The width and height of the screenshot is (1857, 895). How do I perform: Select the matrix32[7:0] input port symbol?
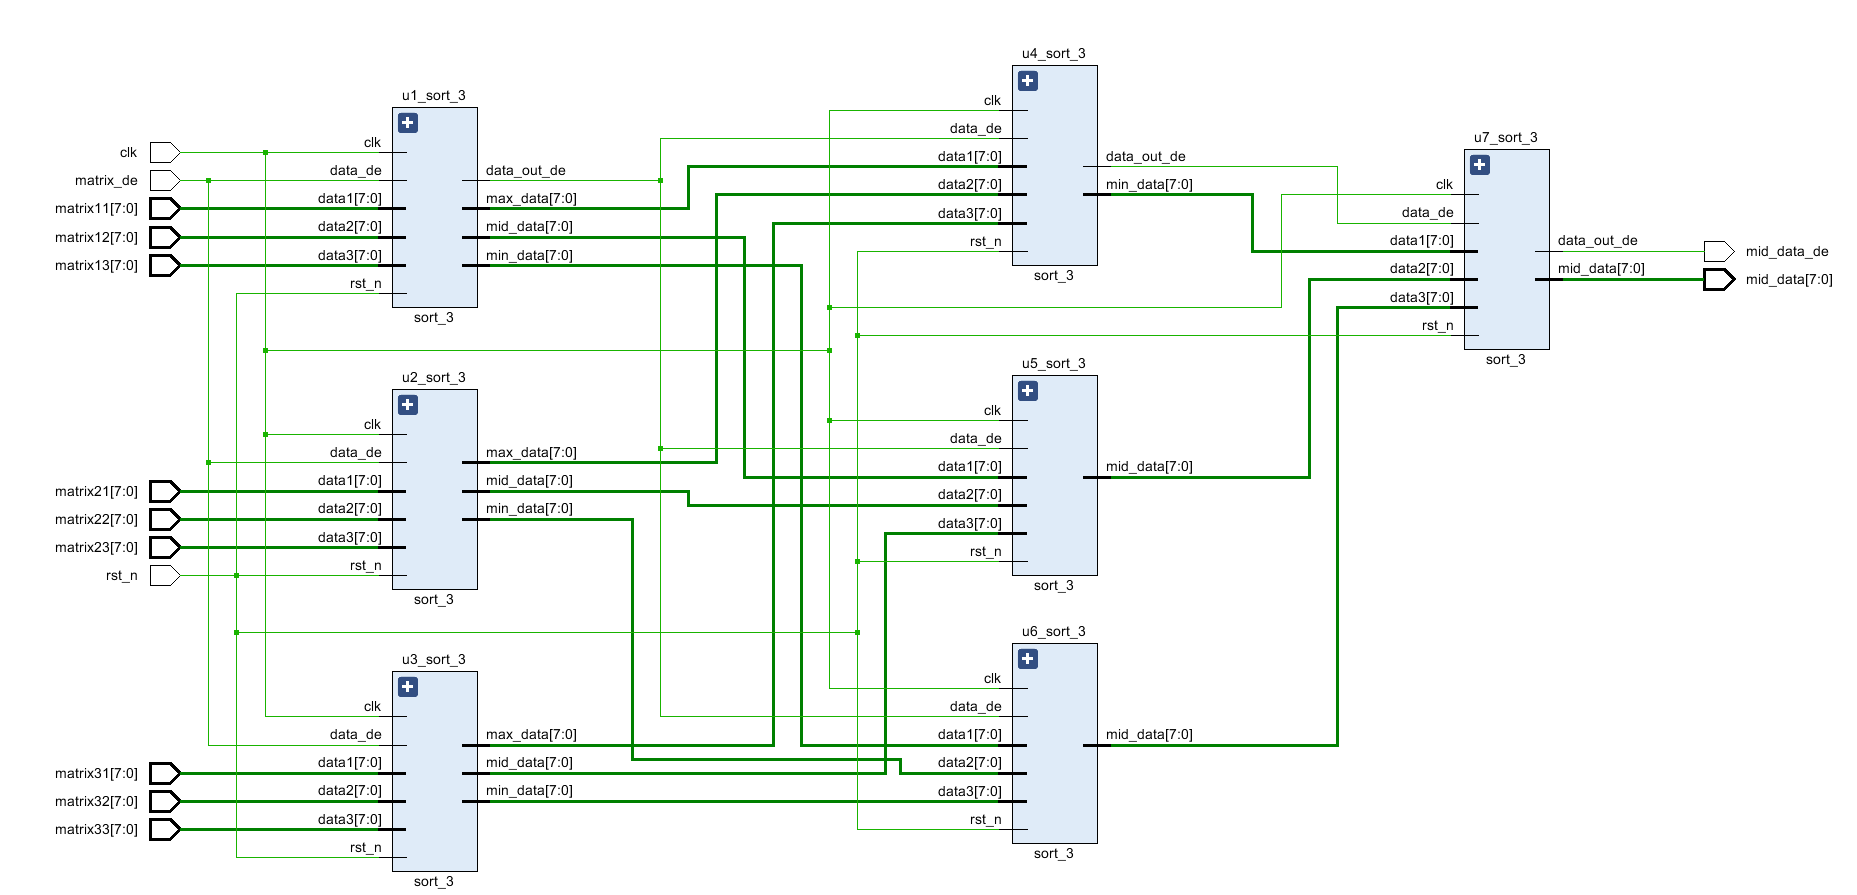point(165,801)
